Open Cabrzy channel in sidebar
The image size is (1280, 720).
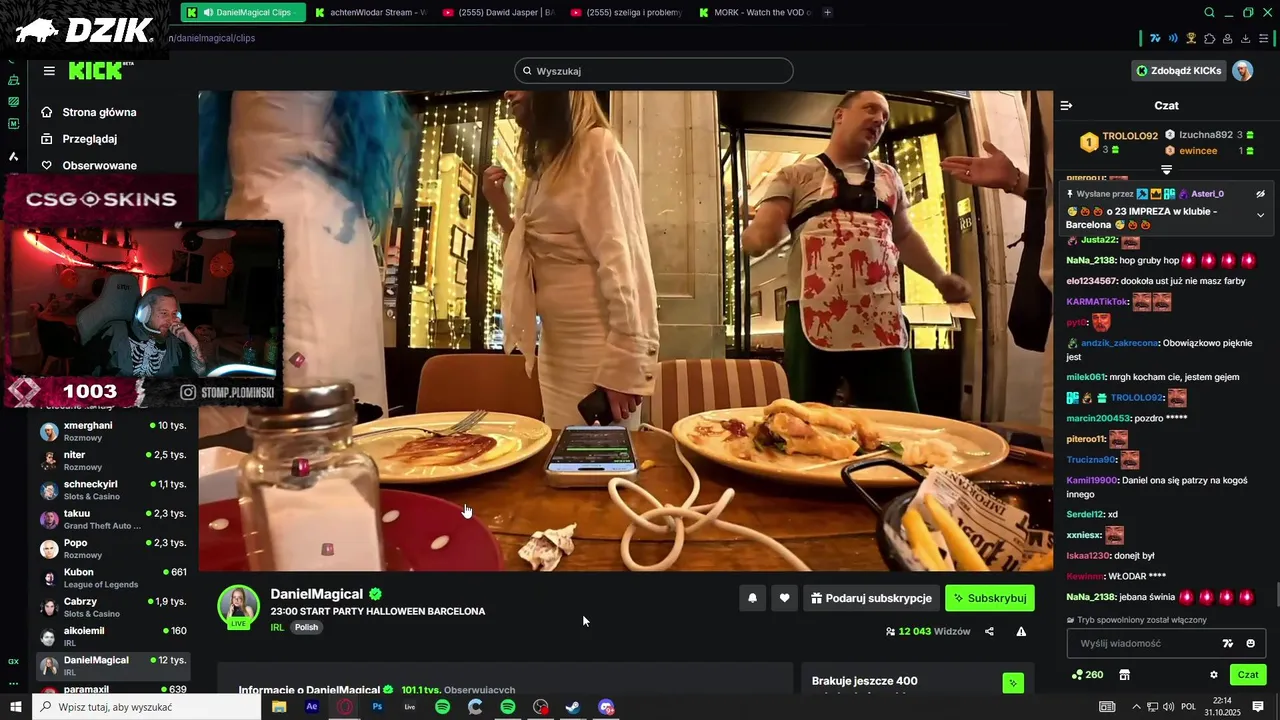pos(113,607)
